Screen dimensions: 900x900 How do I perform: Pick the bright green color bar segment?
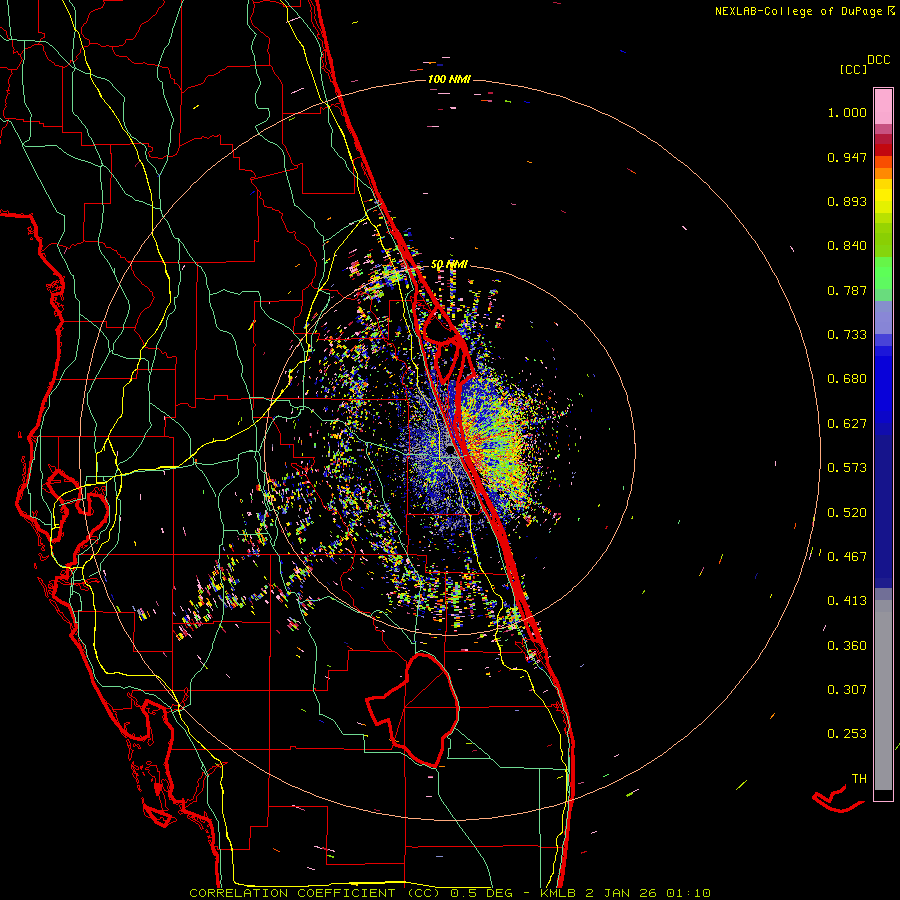tap(883, 275)
